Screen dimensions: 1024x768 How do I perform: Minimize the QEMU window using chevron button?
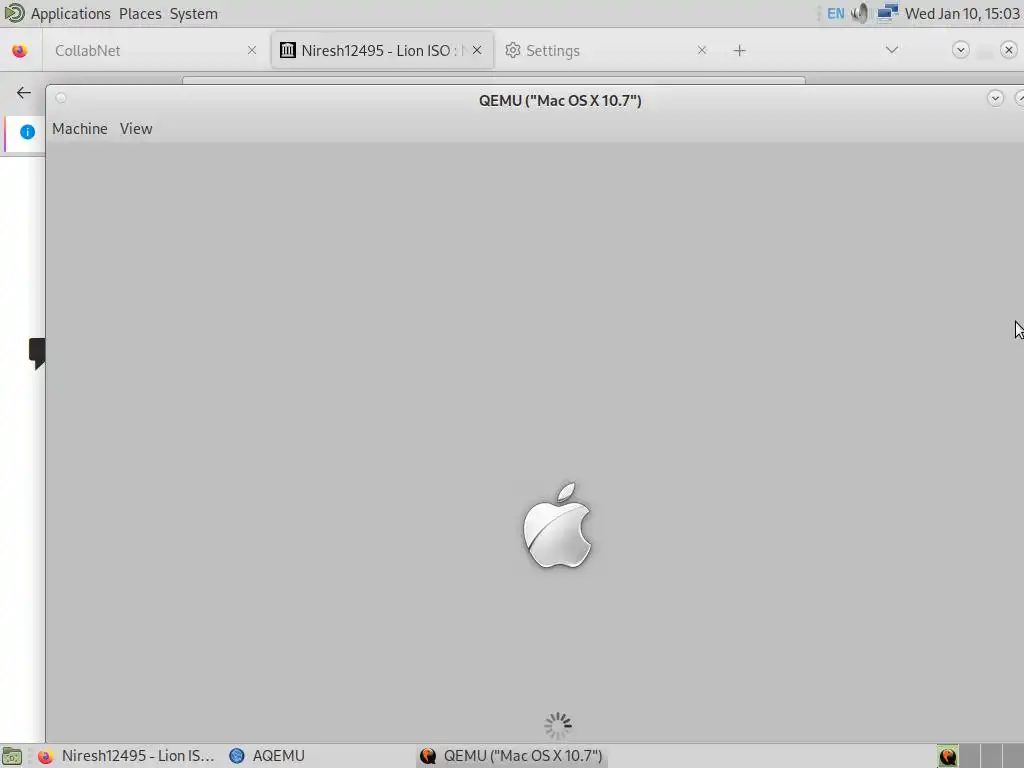pyautogui.click(x=995, y=99)
